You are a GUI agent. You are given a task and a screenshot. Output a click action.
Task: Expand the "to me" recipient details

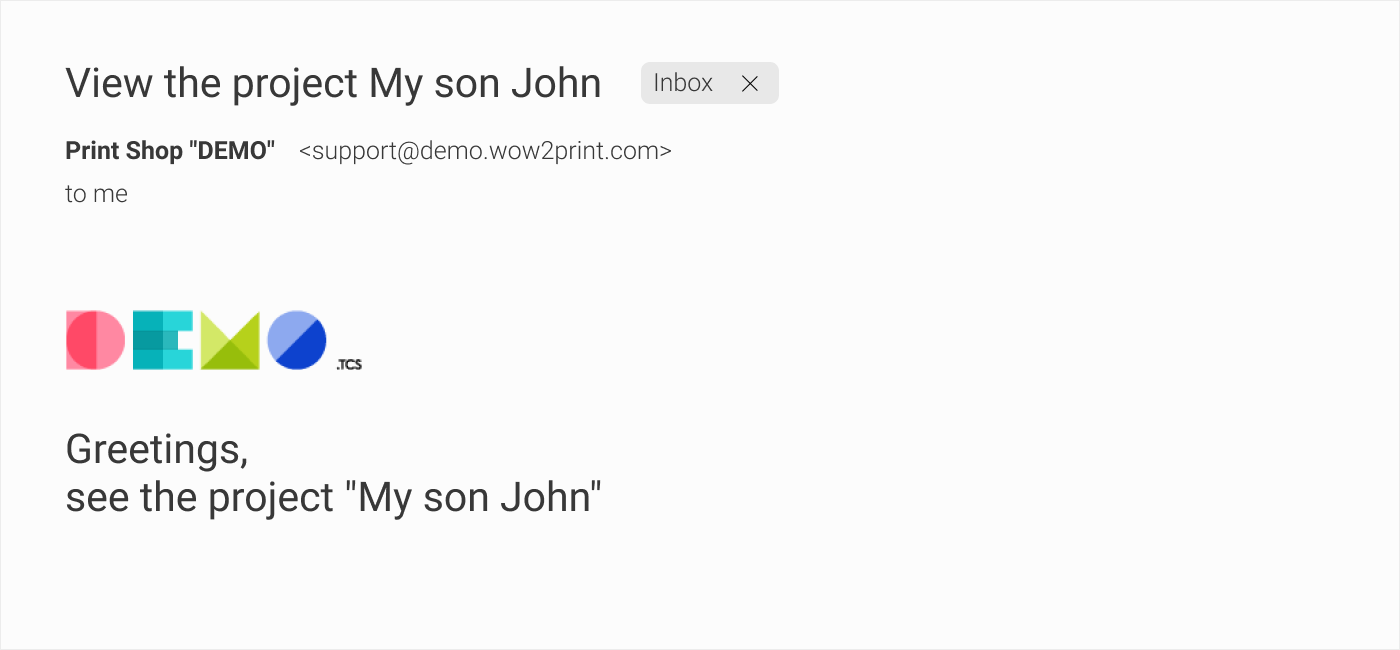click(96, 194)
